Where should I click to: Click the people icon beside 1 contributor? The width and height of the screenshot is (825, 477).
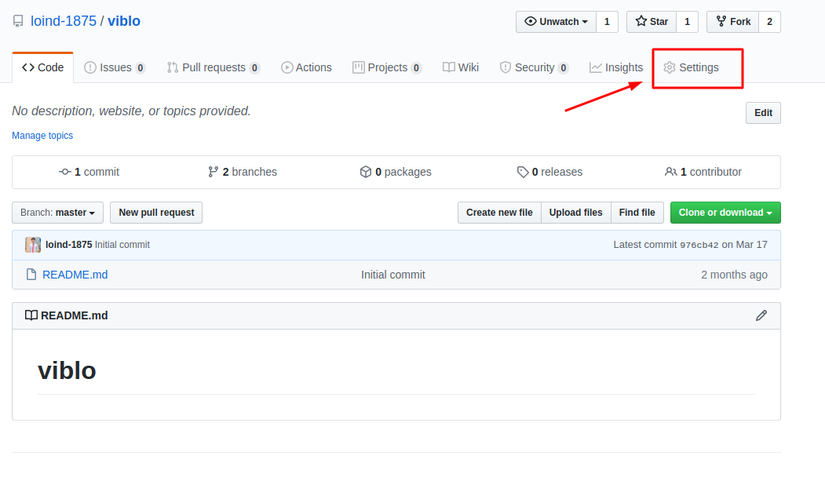pyautogui.click(x=671, y=172)
